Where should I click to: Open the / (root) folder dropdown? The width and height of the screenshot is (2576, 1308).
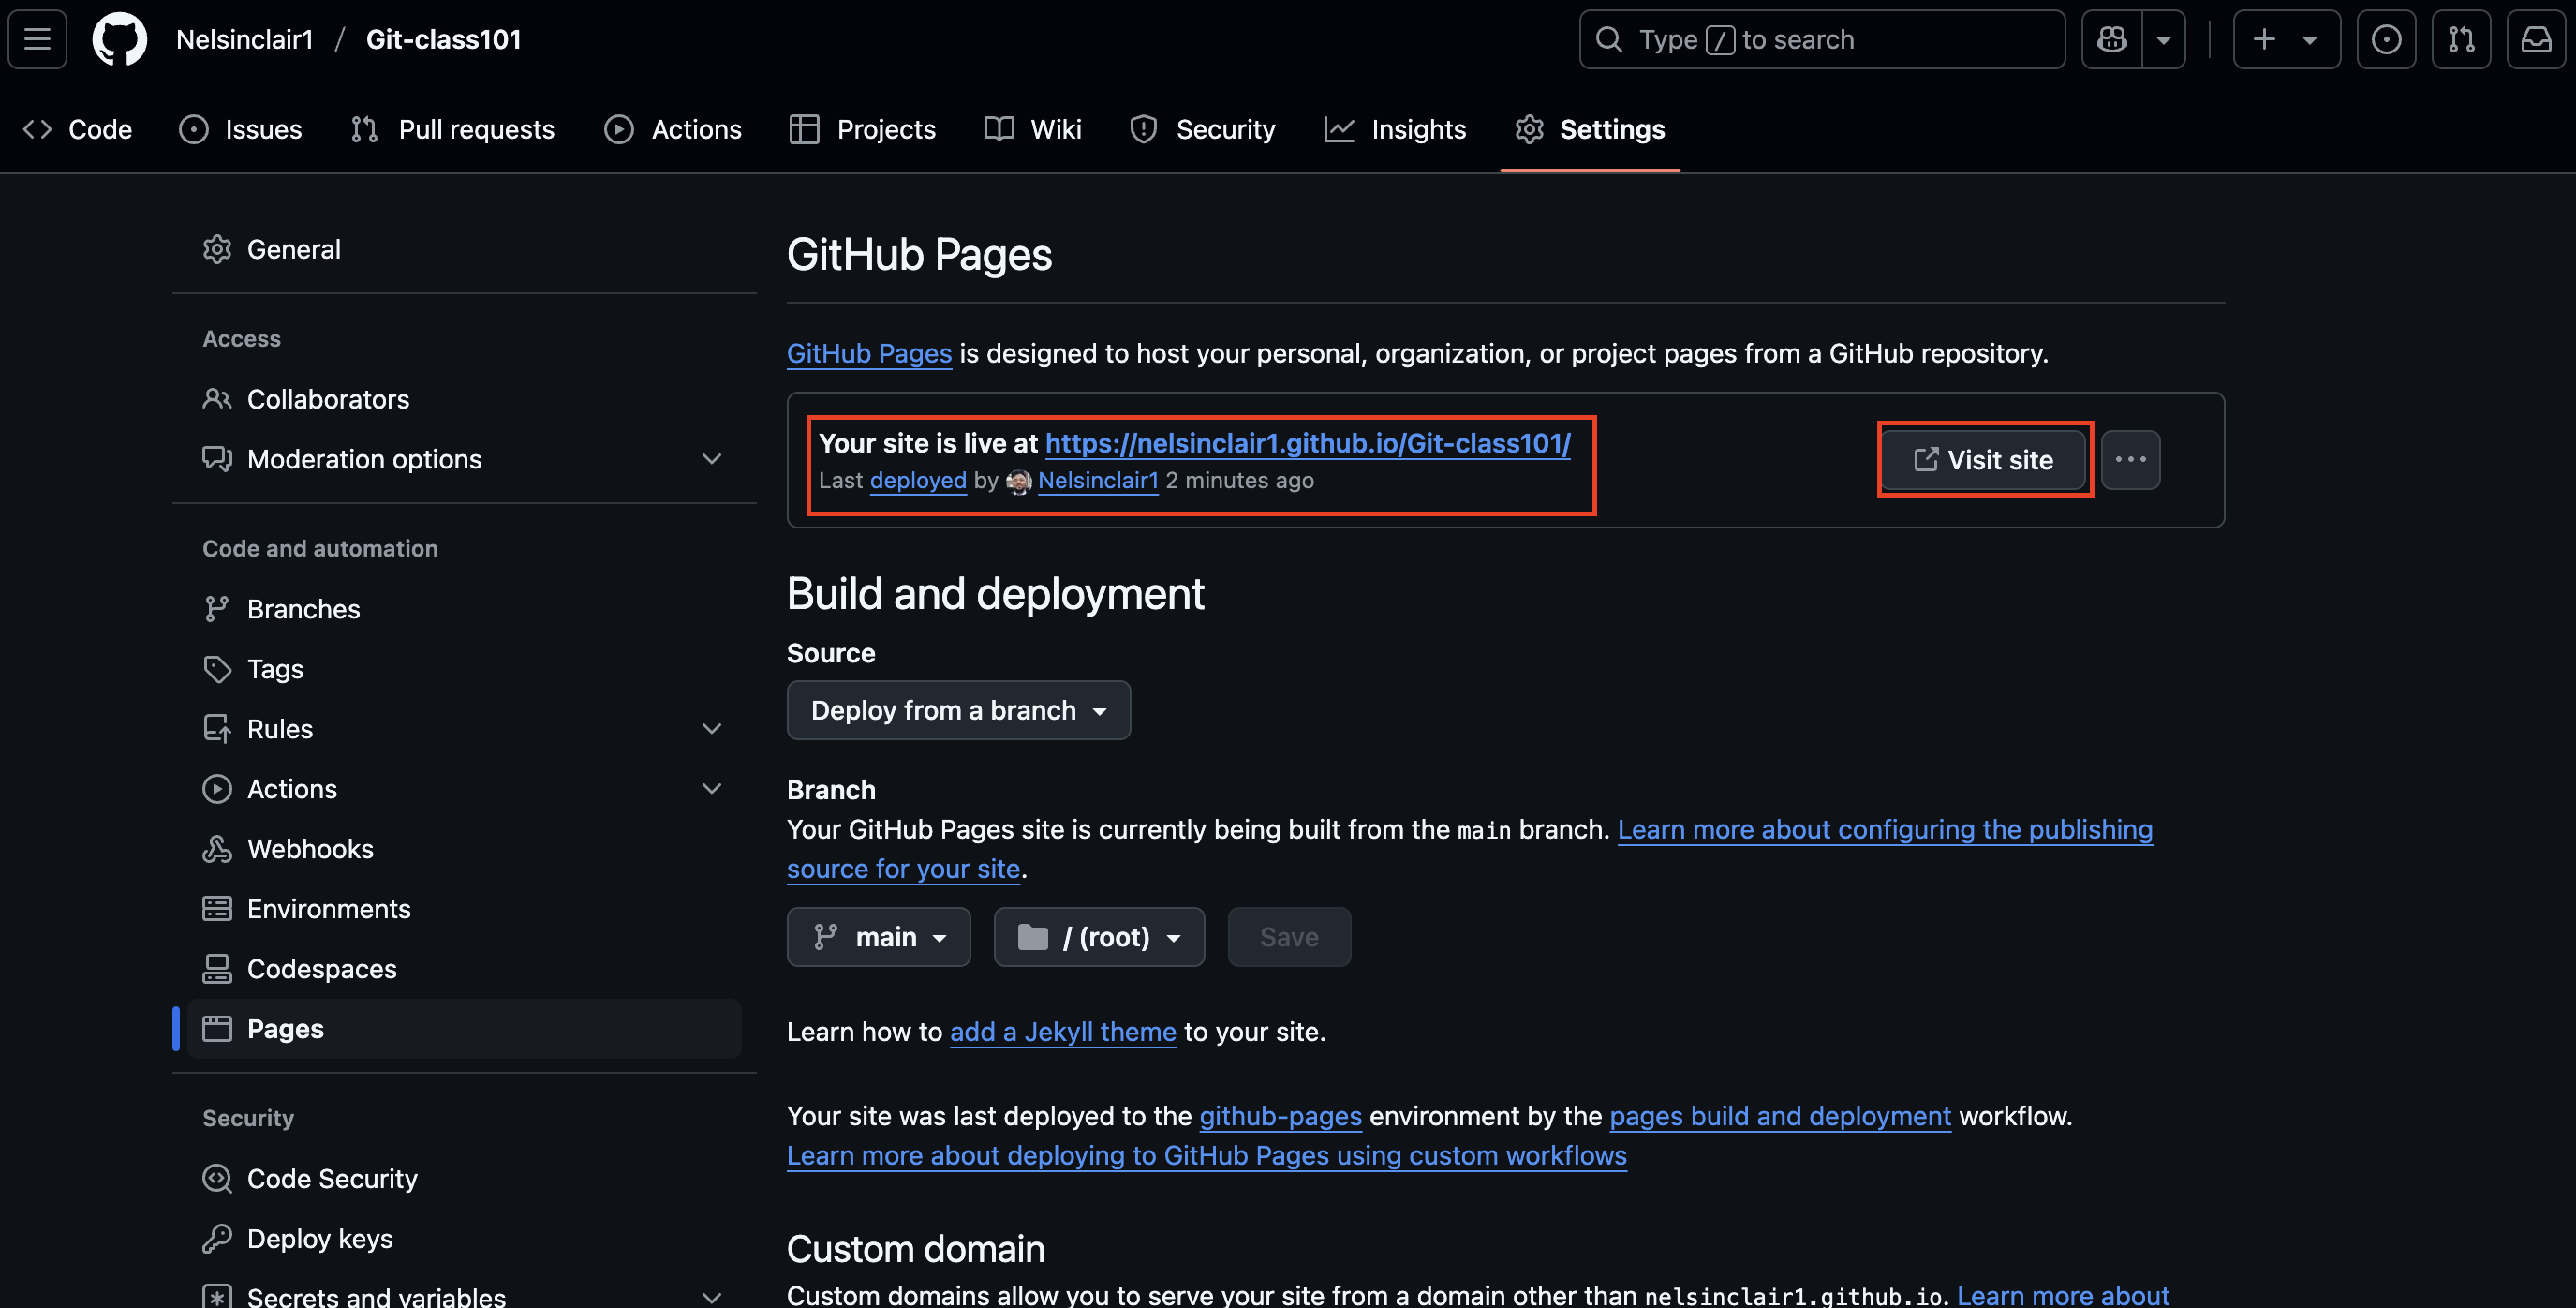tap(1099, 937)
